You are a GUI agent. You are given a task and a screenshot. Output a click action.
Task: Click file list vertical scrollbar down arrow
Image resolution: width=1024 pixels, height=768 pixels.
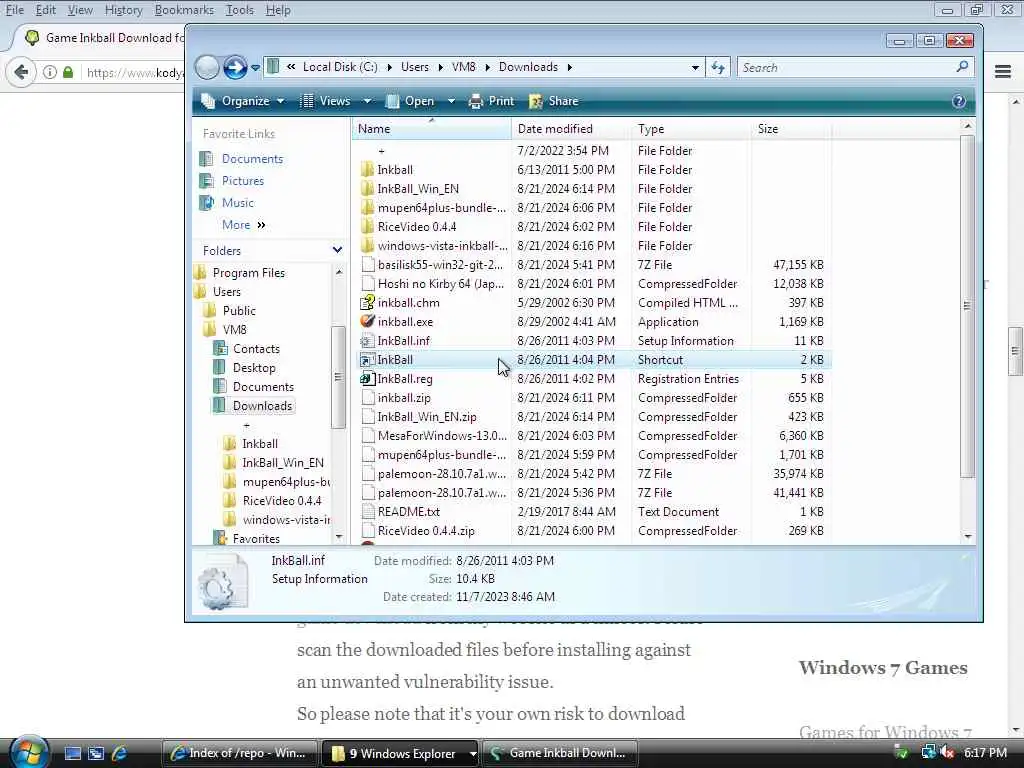point(968,536)
